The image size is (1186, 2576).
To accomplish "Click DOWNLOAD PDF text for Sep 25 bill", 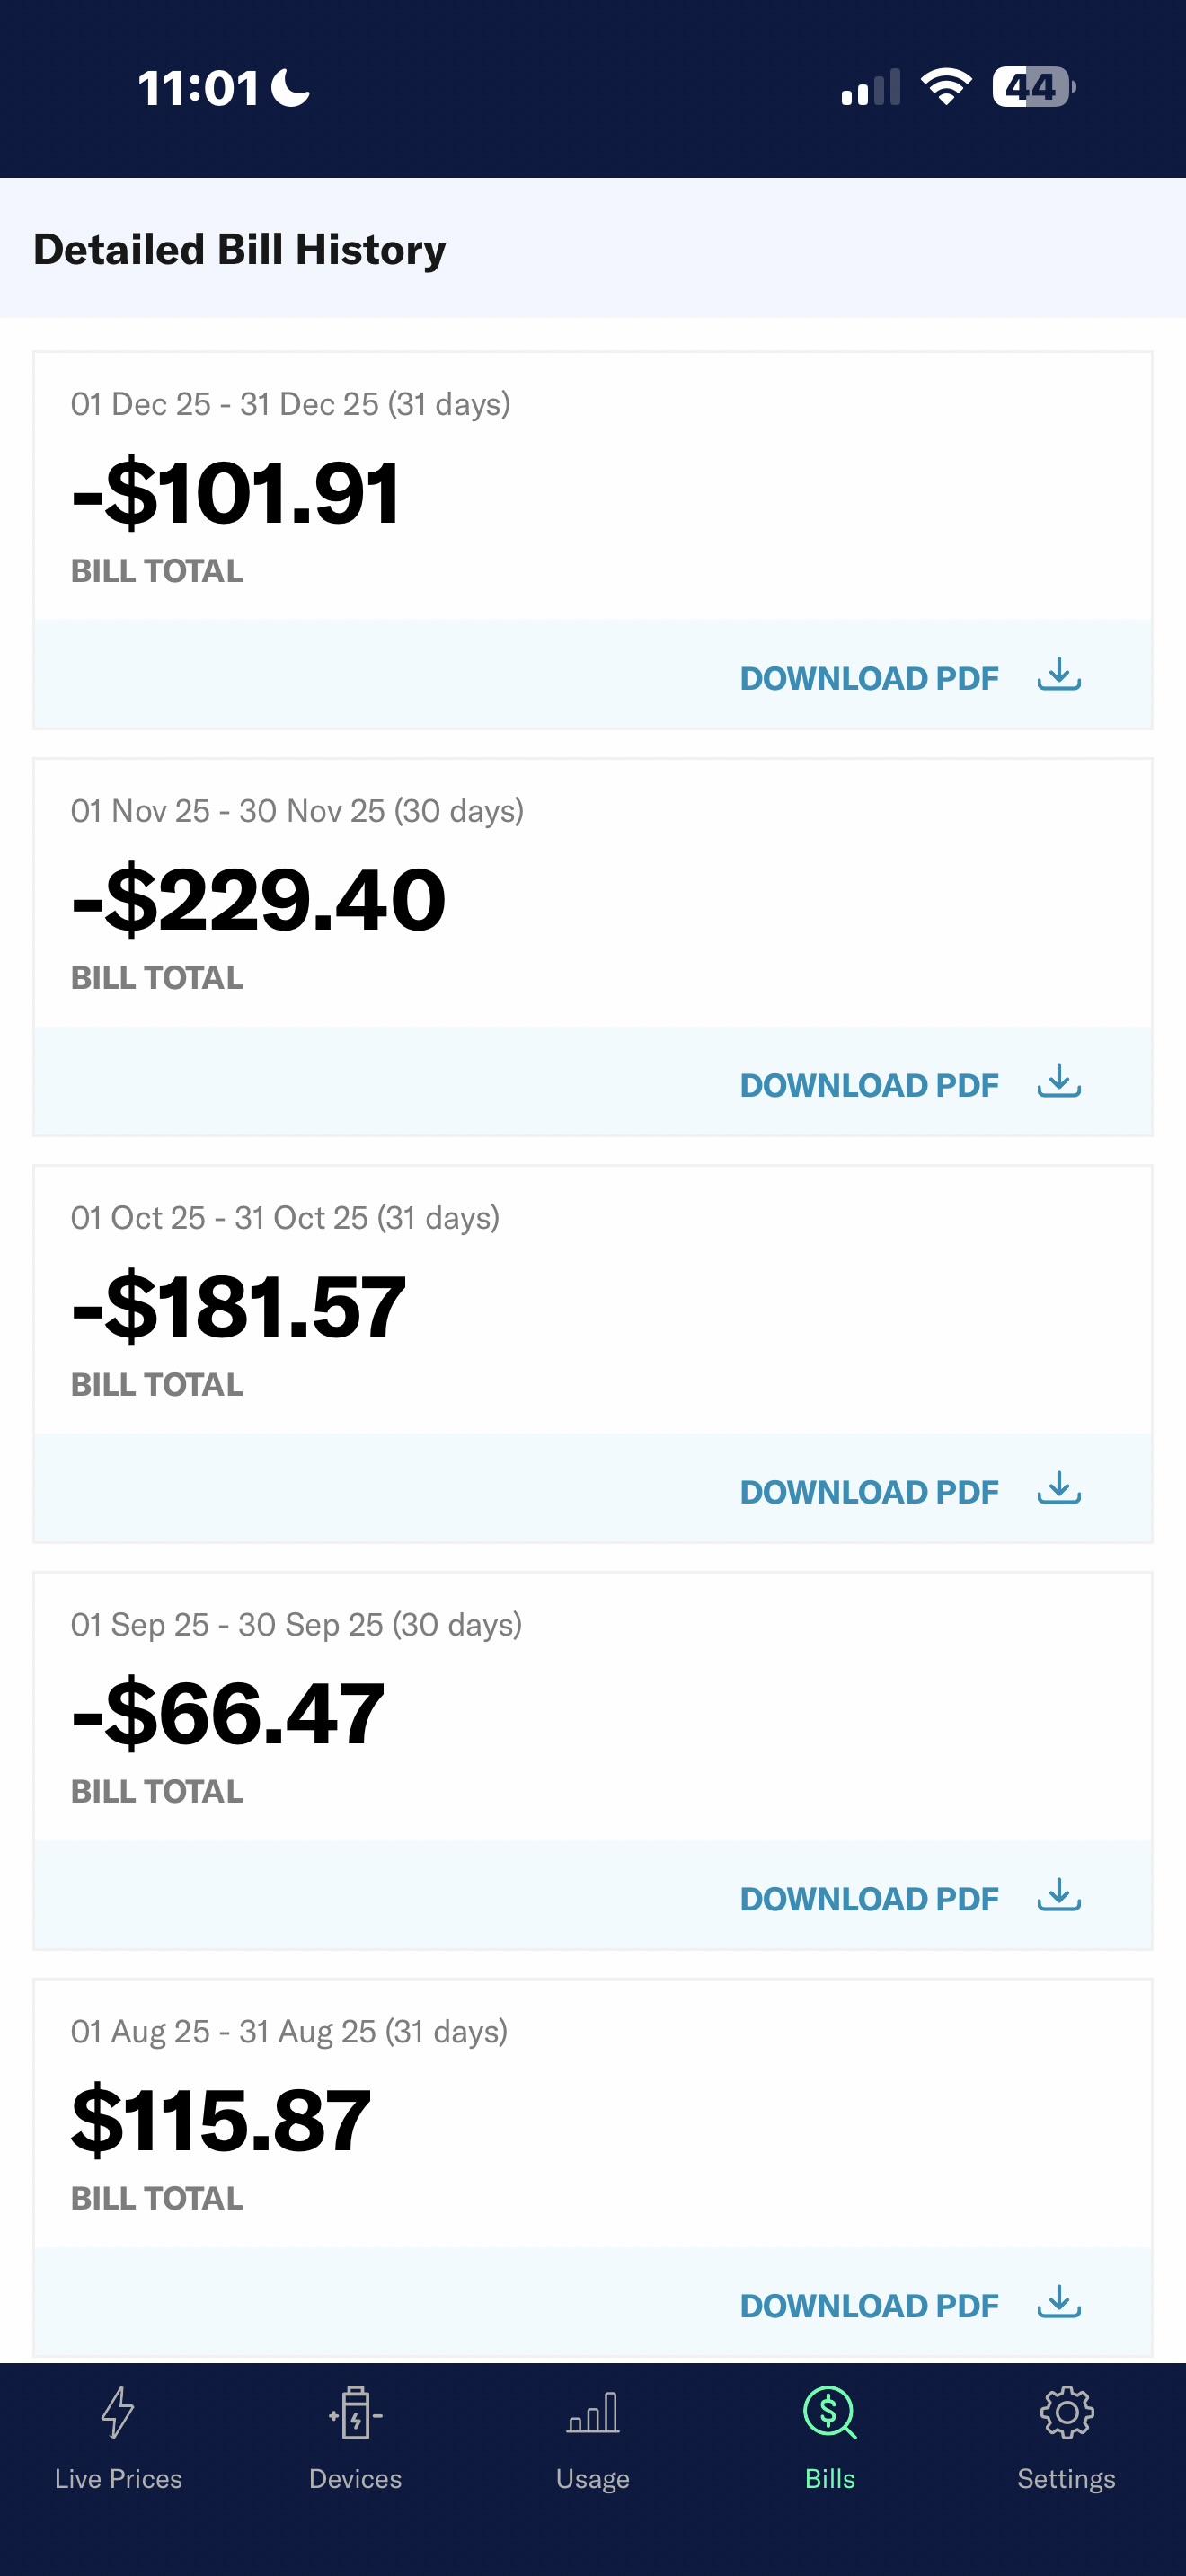I will pyautogui.click(x=869, y=1899).
